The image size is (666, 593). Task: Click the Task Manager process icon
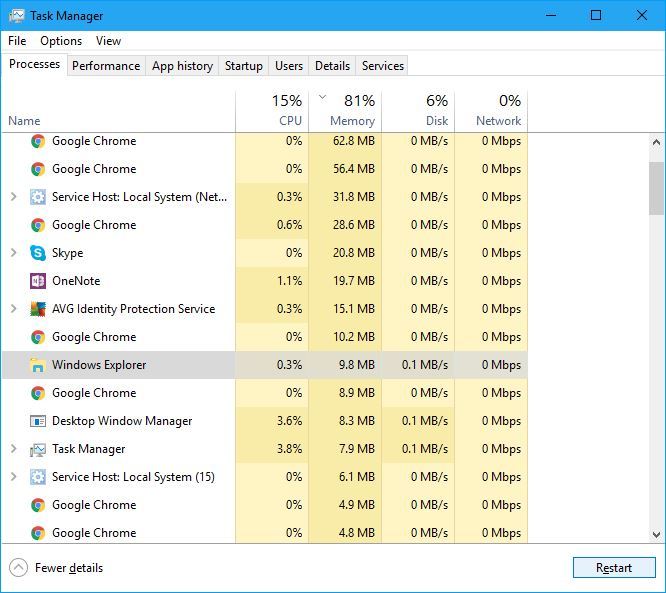(x=38, y=449)
